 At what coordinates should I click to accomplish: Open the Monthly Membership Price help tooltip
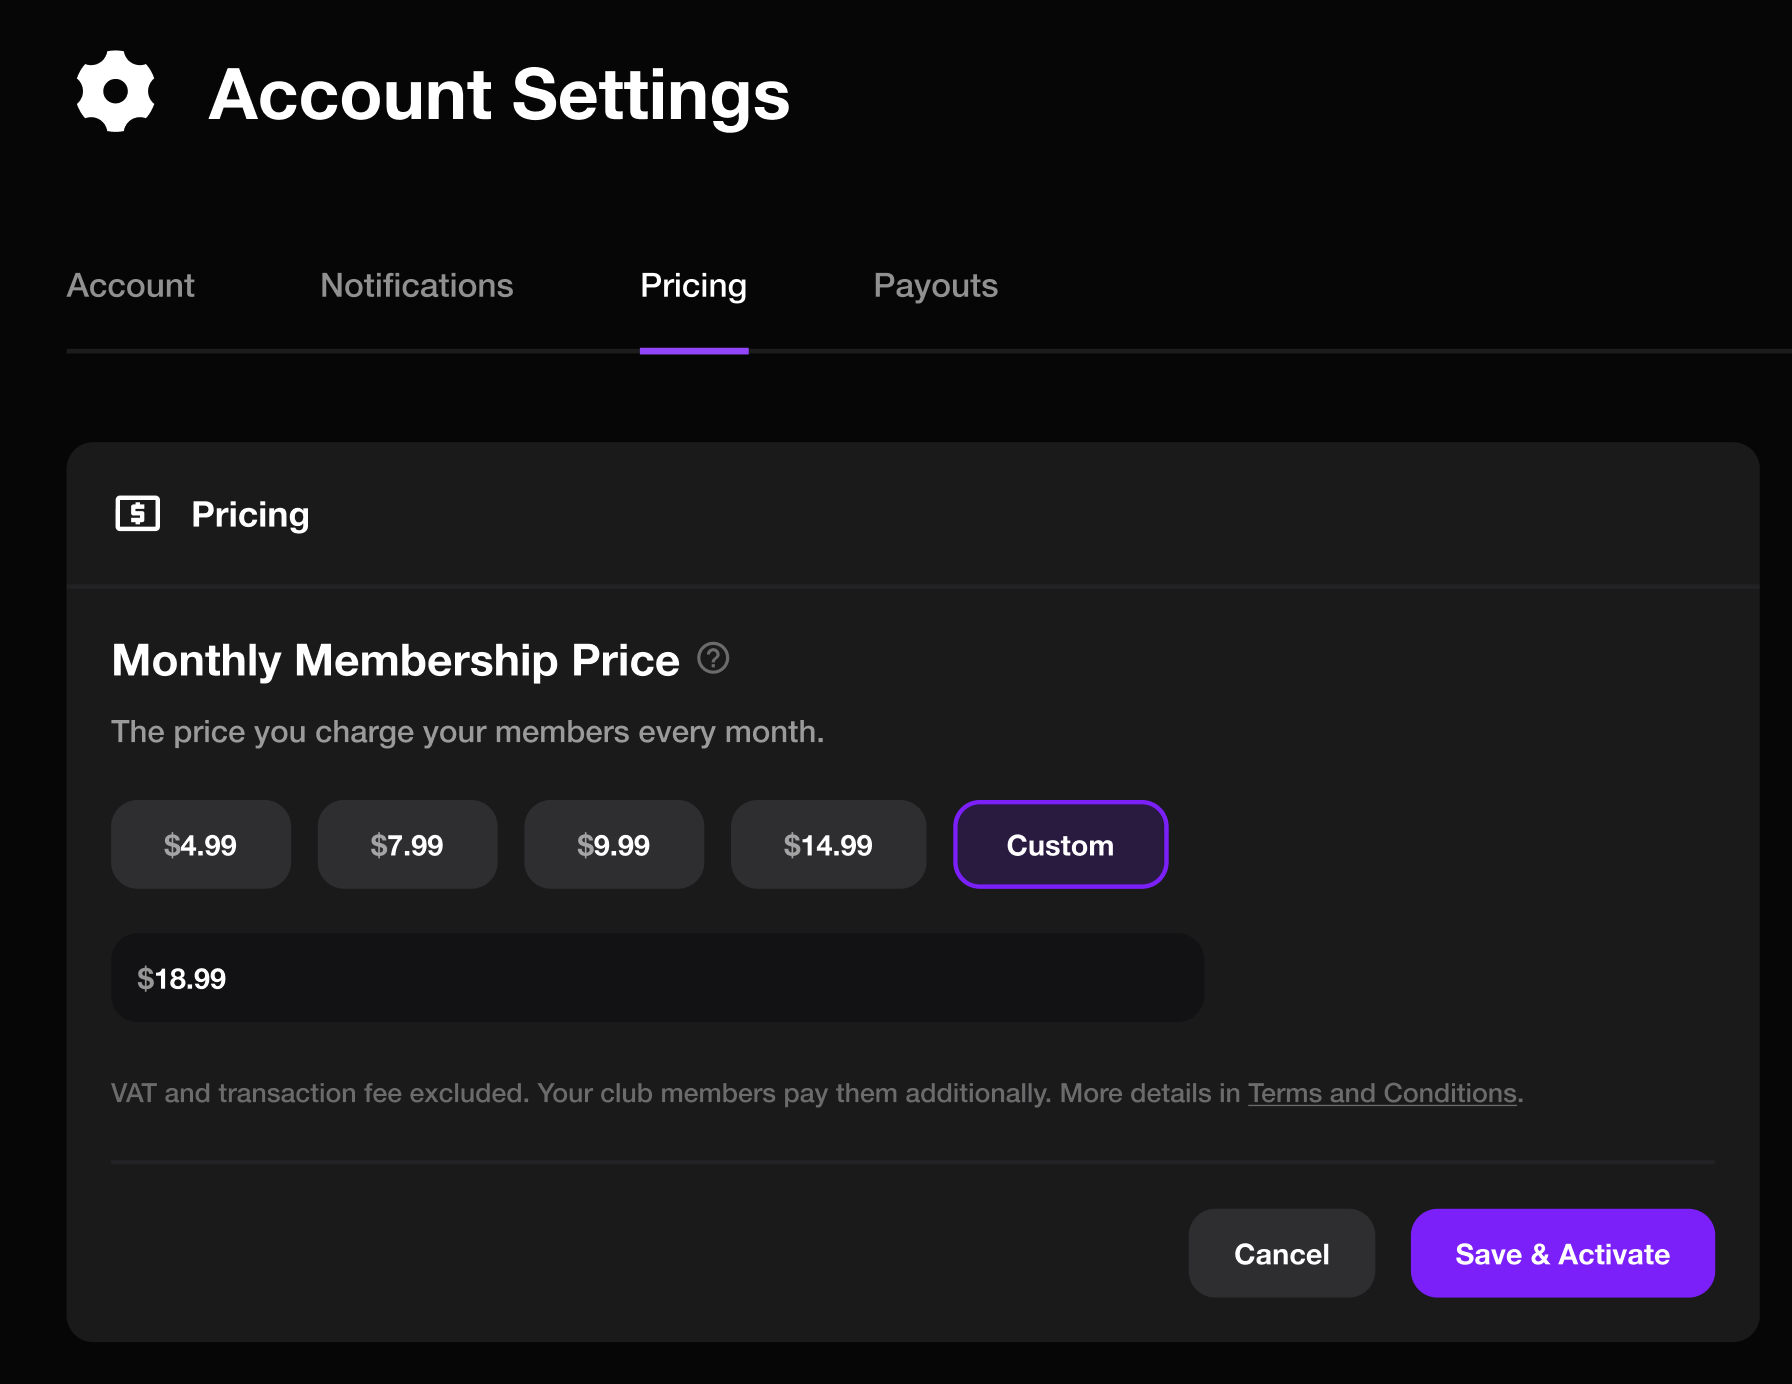click(x=713, y=658)
